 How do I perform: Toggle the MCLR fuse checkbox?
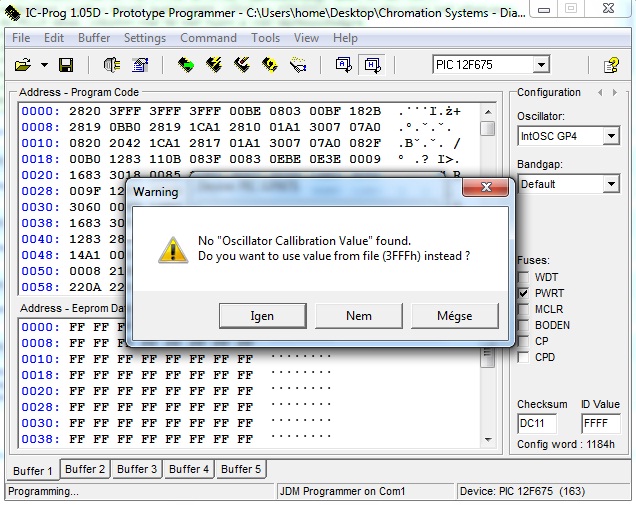[523, 309]
